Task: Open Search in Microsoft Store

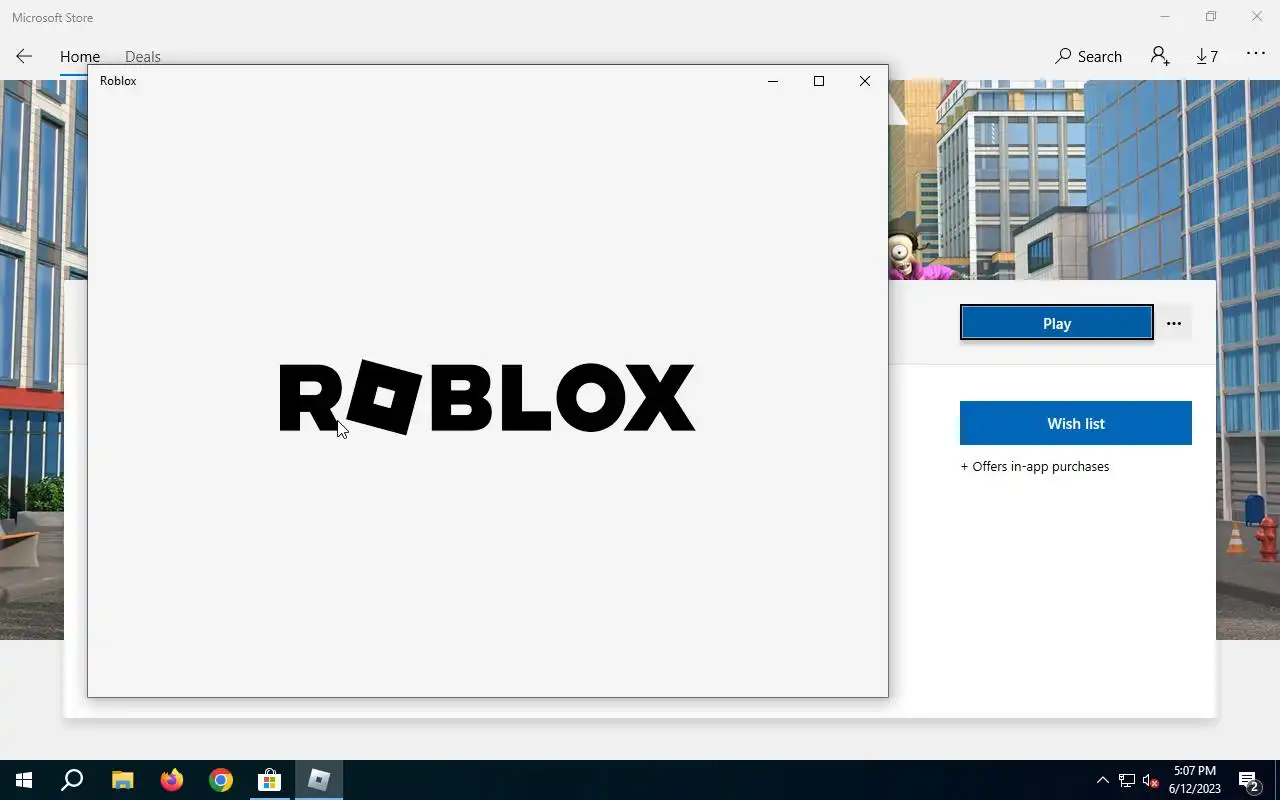Action: point(1088,57)
